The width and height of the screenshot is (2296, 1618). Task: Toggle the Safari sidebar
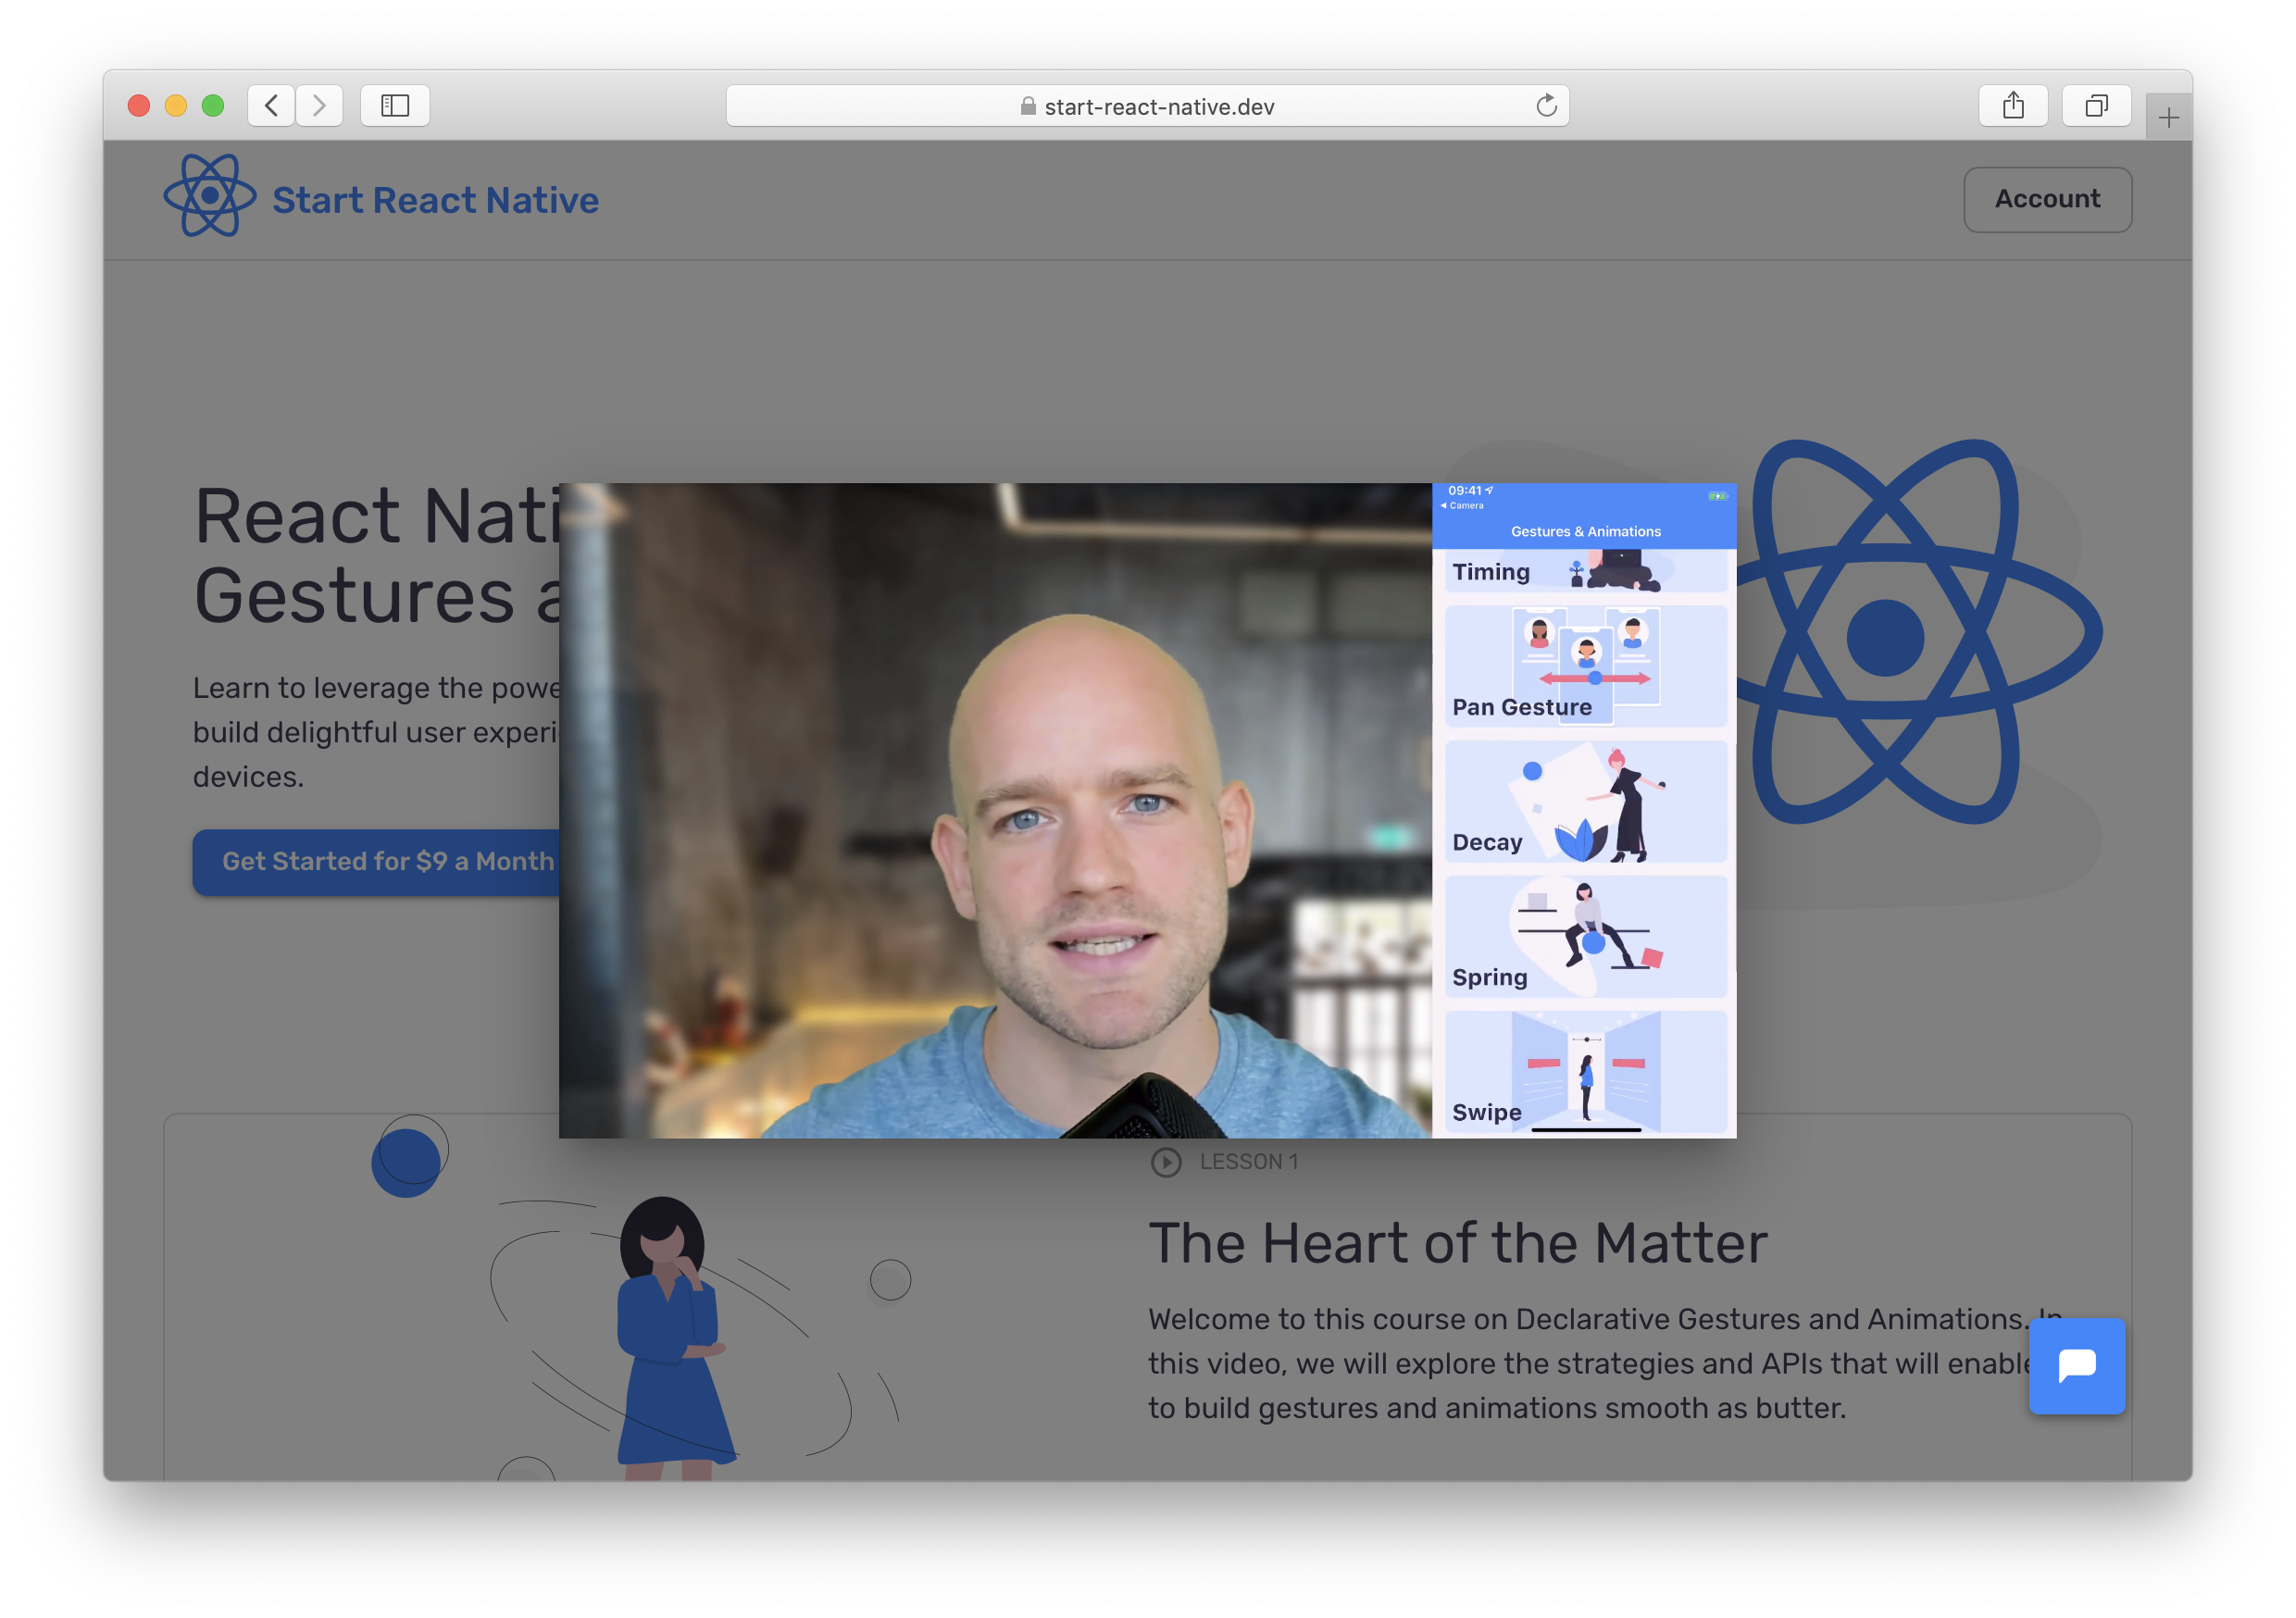point(394,105)
